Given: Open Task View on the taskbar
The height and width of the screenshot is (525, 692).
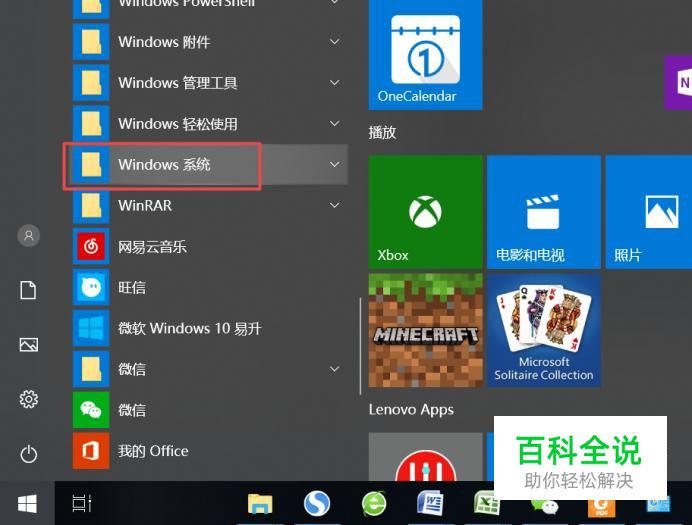Looking at the screenshot, I should point(82,503).
